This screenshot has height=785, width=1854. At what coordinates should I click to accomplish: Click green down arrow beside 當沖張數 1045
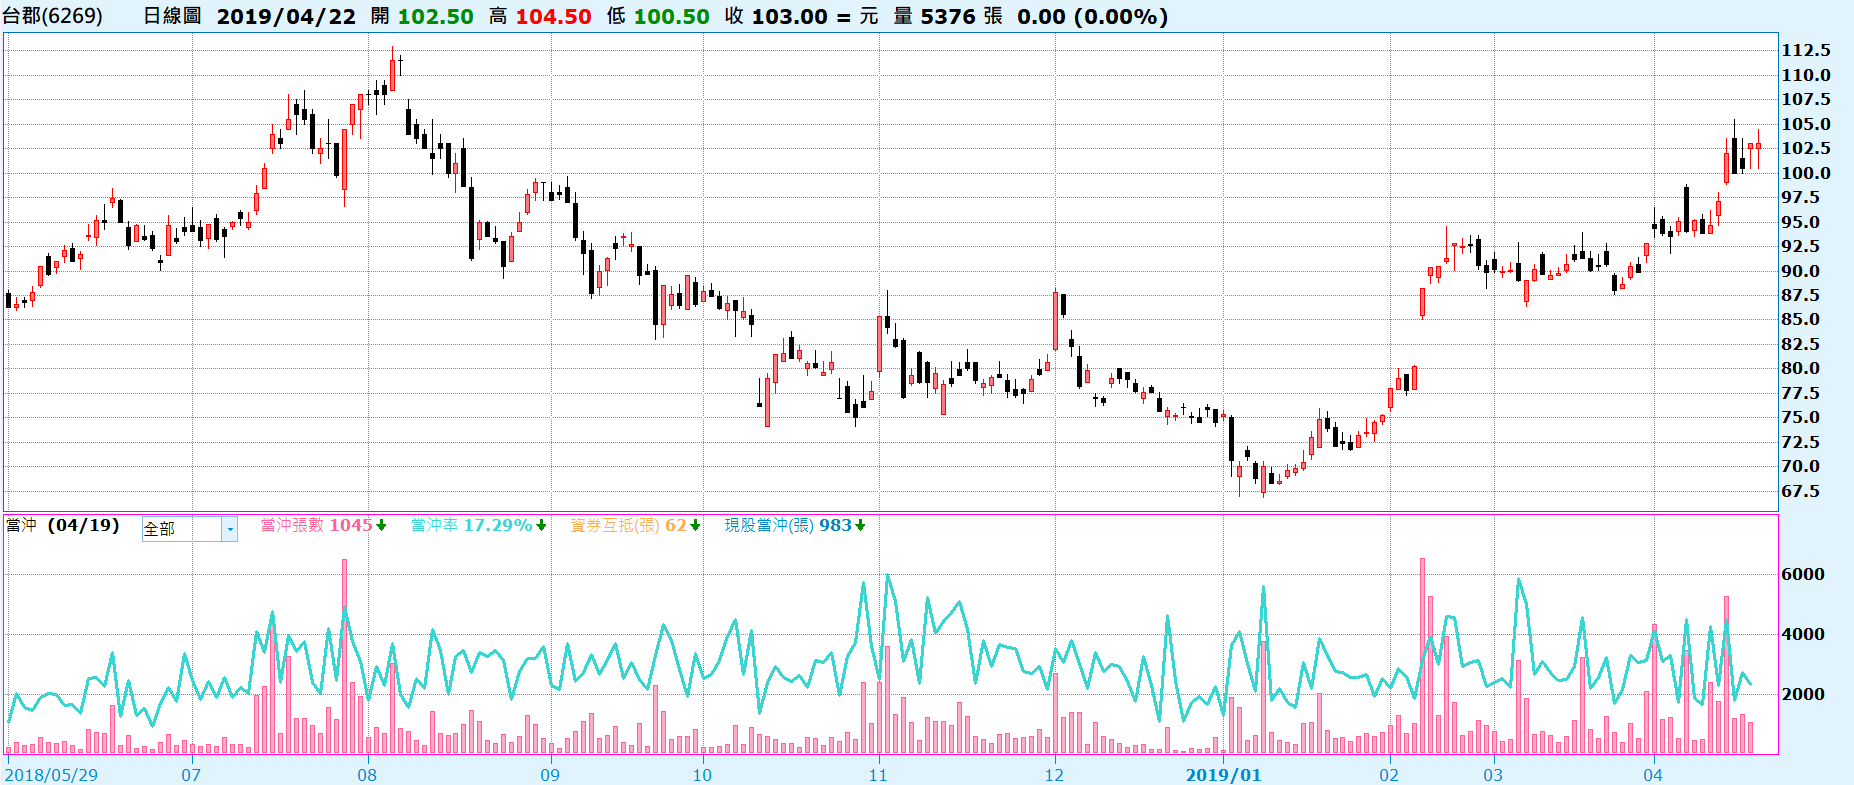pos(381,526)
